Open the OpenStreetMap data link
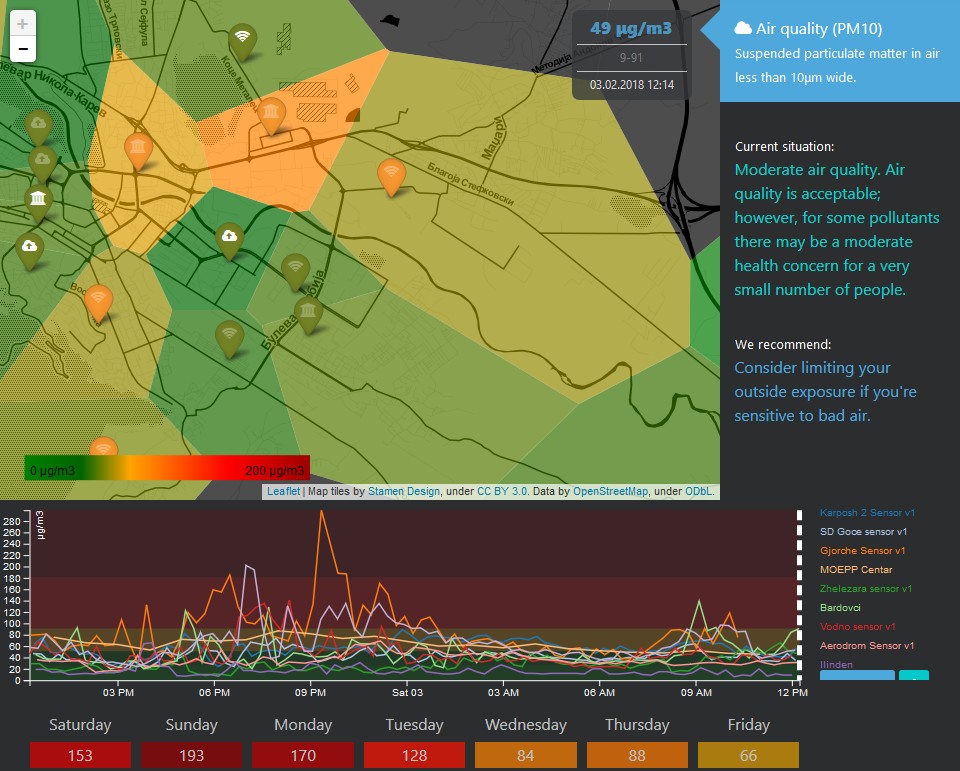960x771 pixels. (x=610, y=492)
